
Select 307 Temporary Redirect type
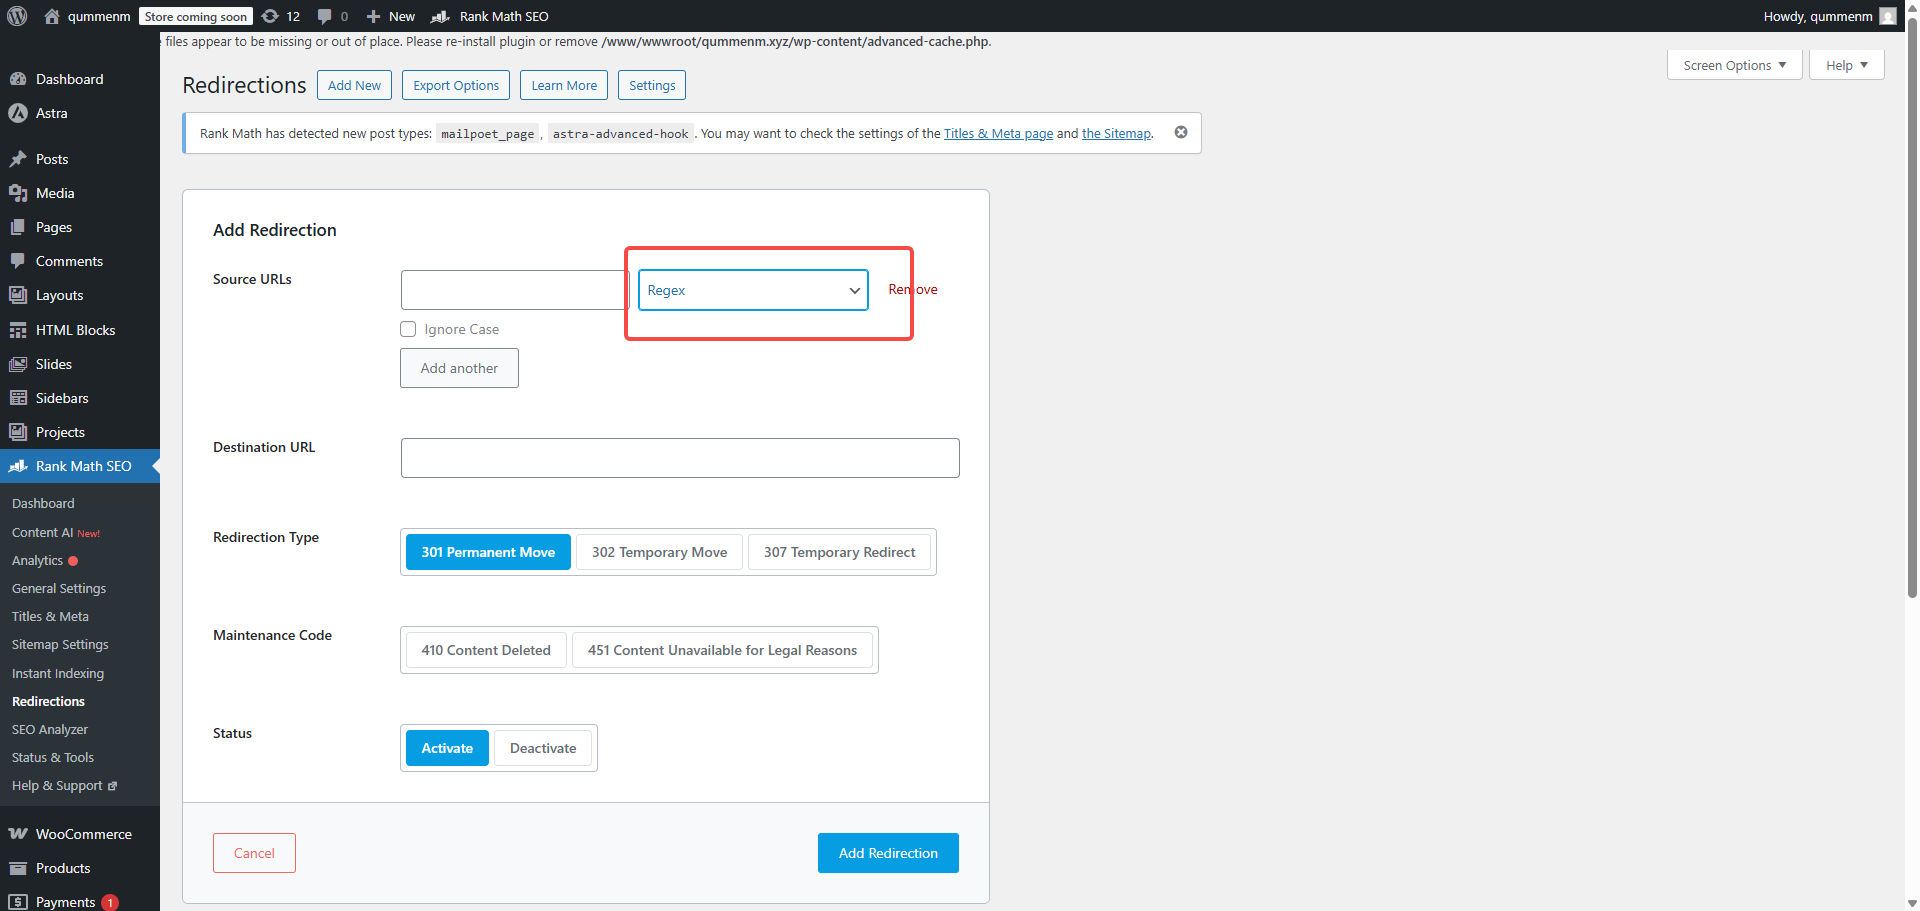point(840,552)
